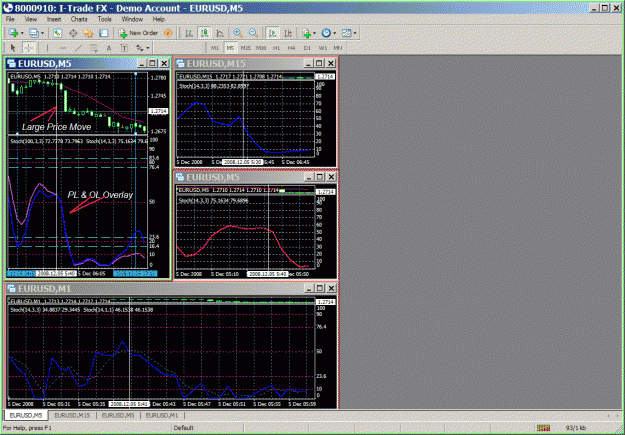
Task: Select the H4 timeframe button
Action: coord(292,48)
